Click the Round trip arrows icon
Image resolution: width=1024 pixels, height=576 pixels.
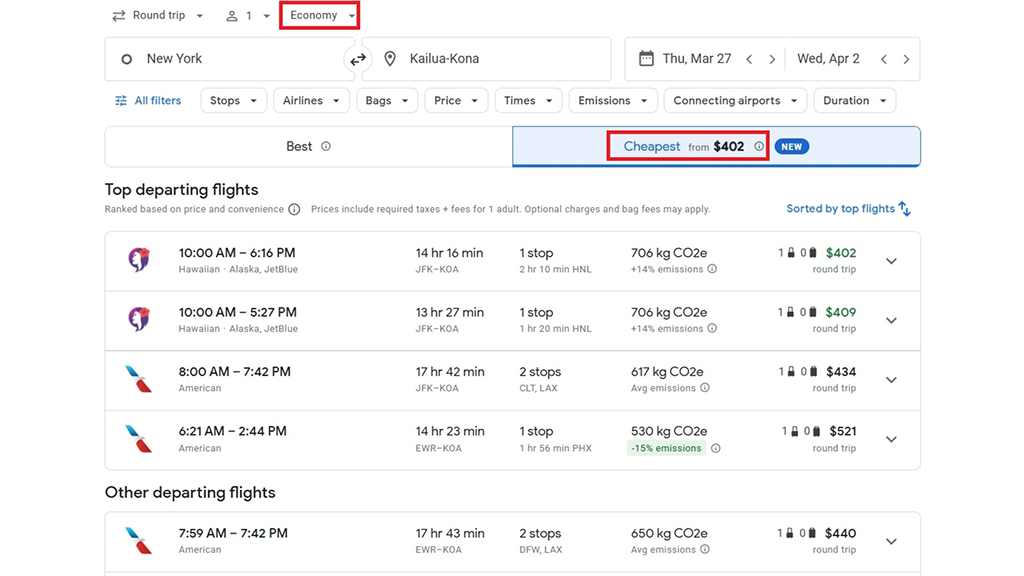118,16
